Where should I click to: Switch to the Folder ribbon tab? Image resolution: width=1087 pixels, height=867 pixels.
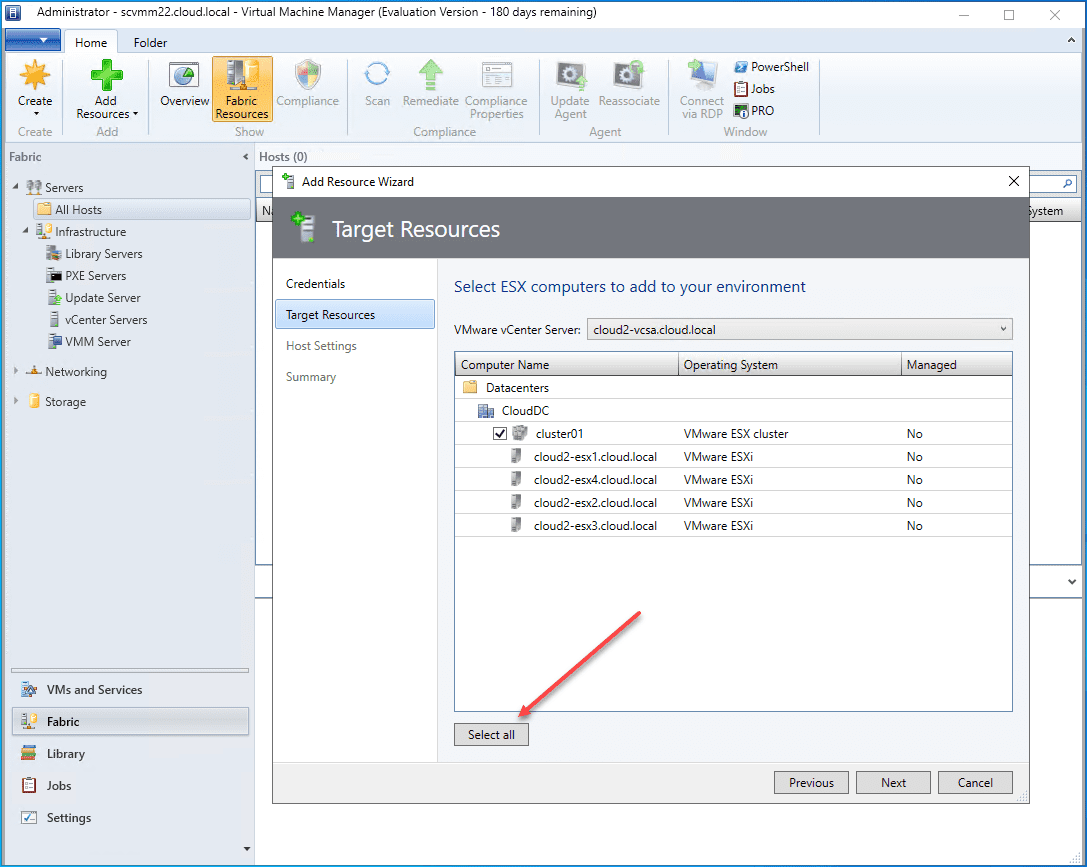(150, 43)
